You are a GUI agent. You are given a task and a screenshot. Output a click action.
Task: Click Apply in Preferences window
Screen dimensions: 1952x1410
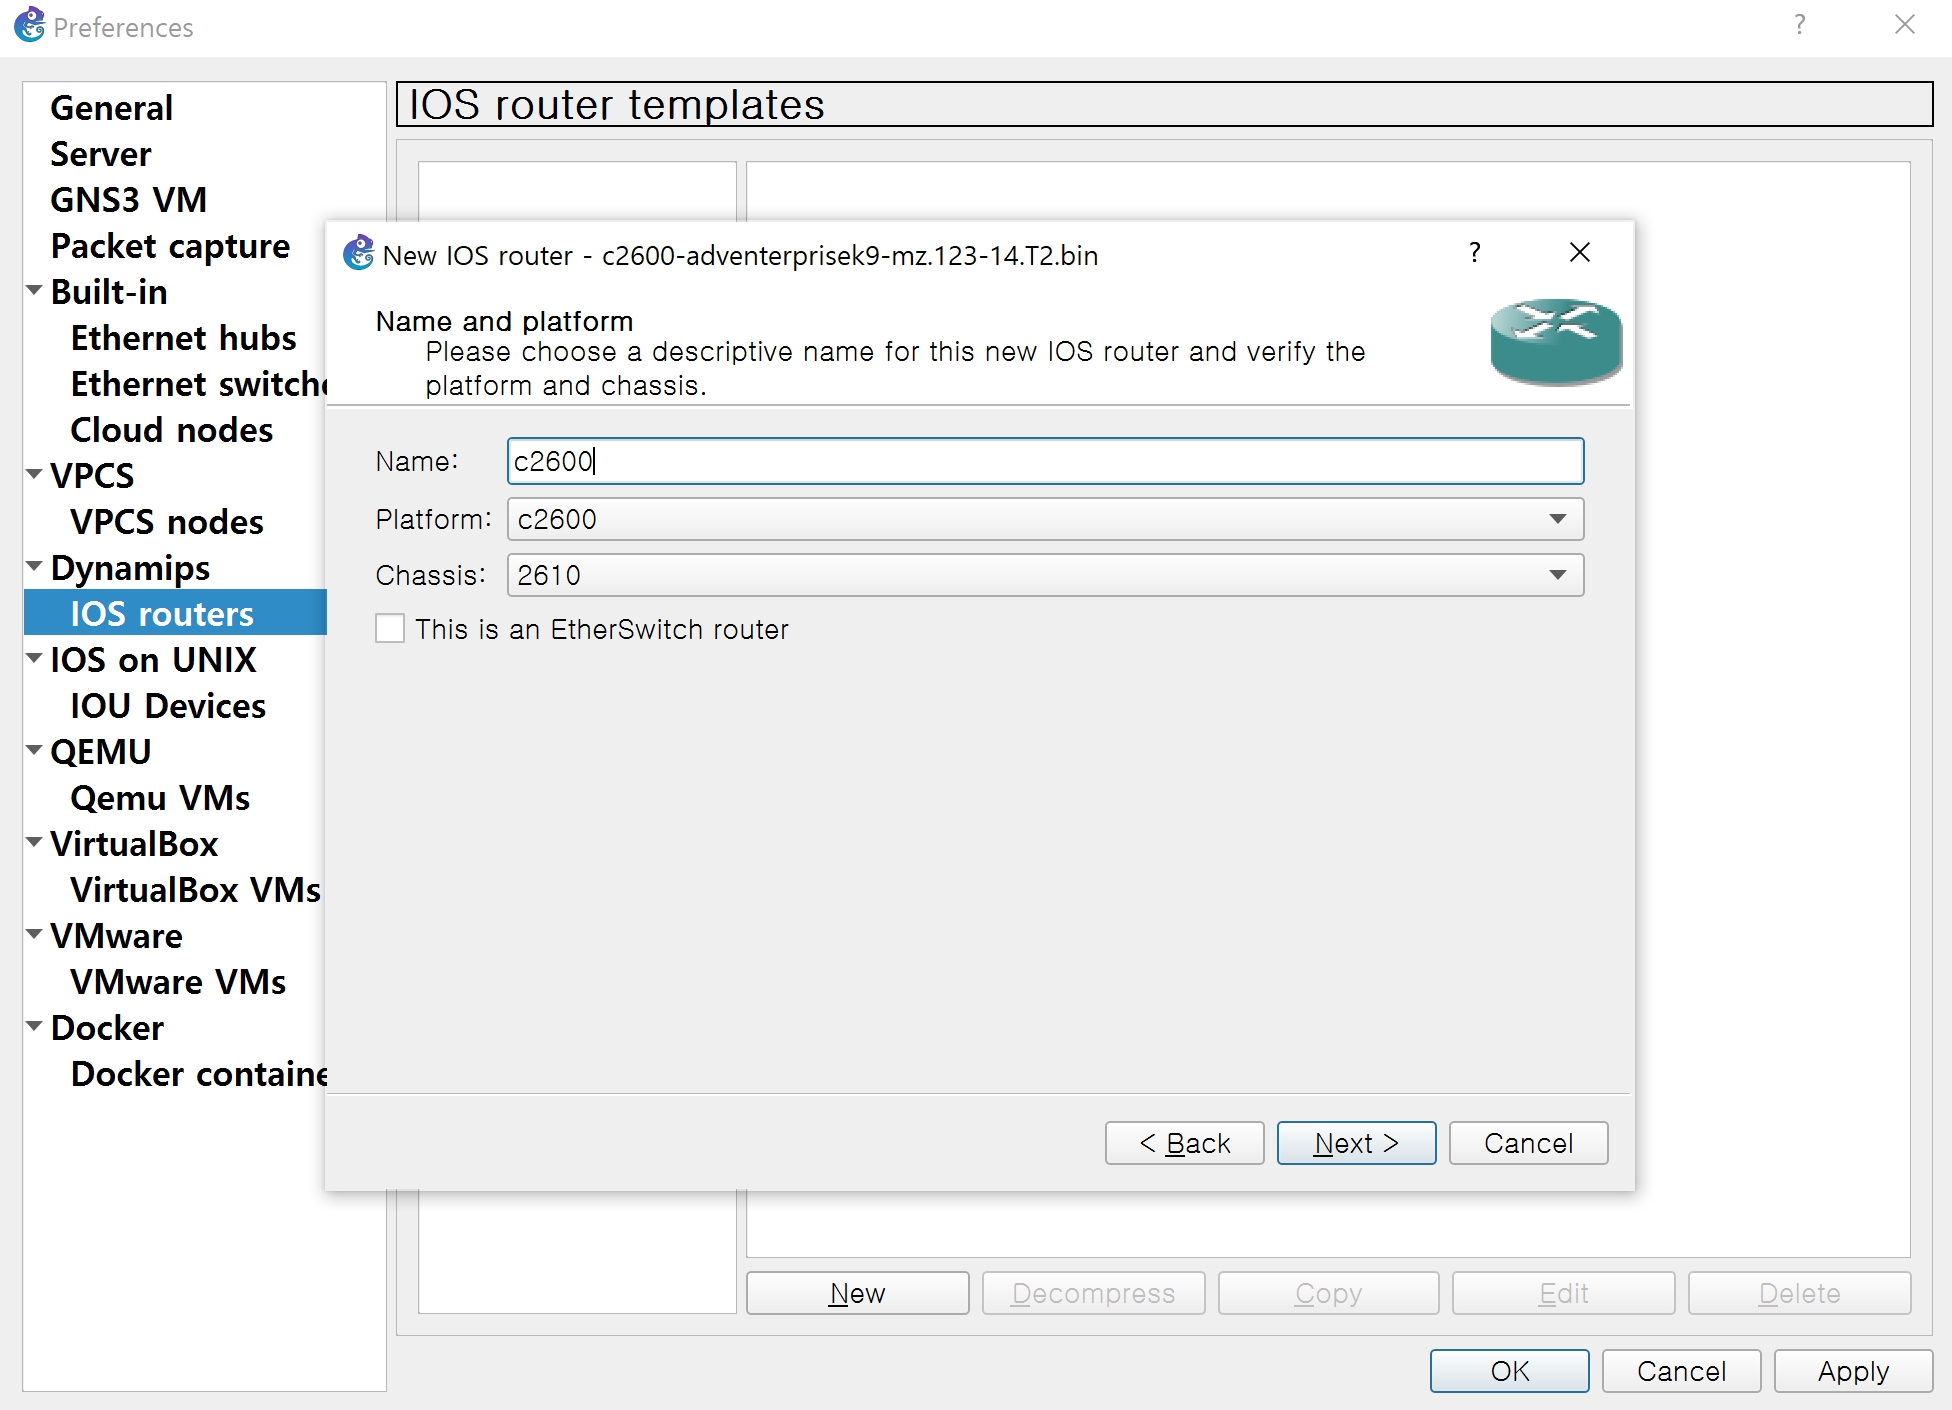(x=1852, y=1371)
